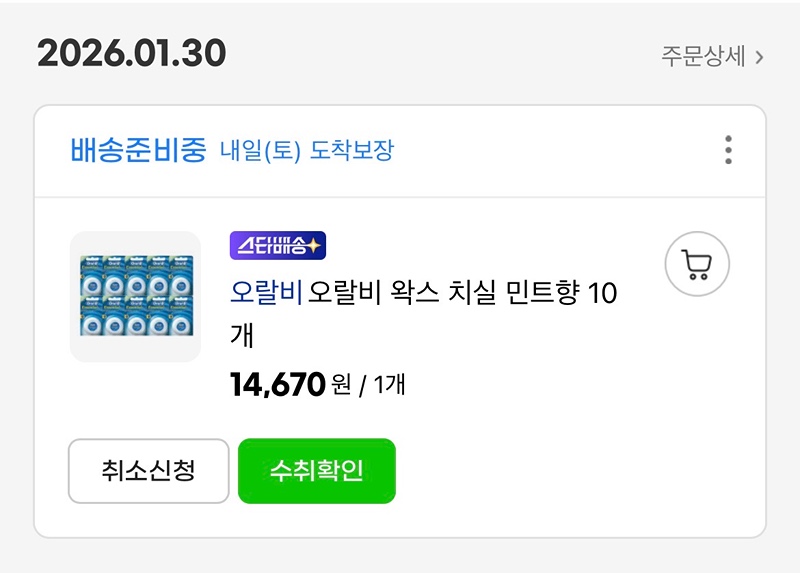
Task: Click the sparkle star on the 스타배송 badge
Action: pos(315,246)
